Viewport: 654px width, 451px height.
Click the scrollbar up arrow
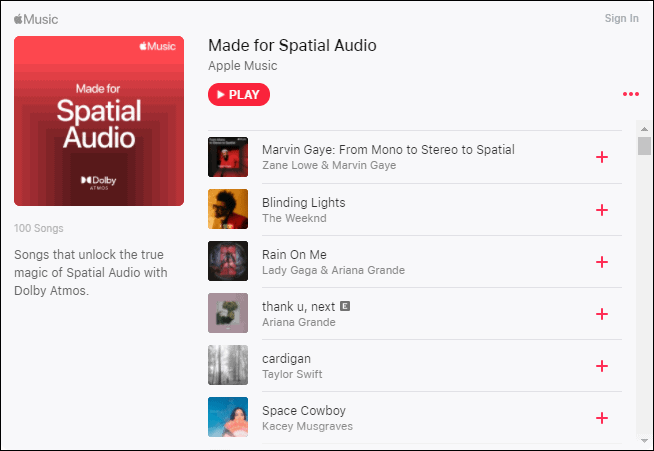pyautogui.click(x=644, y=129)
